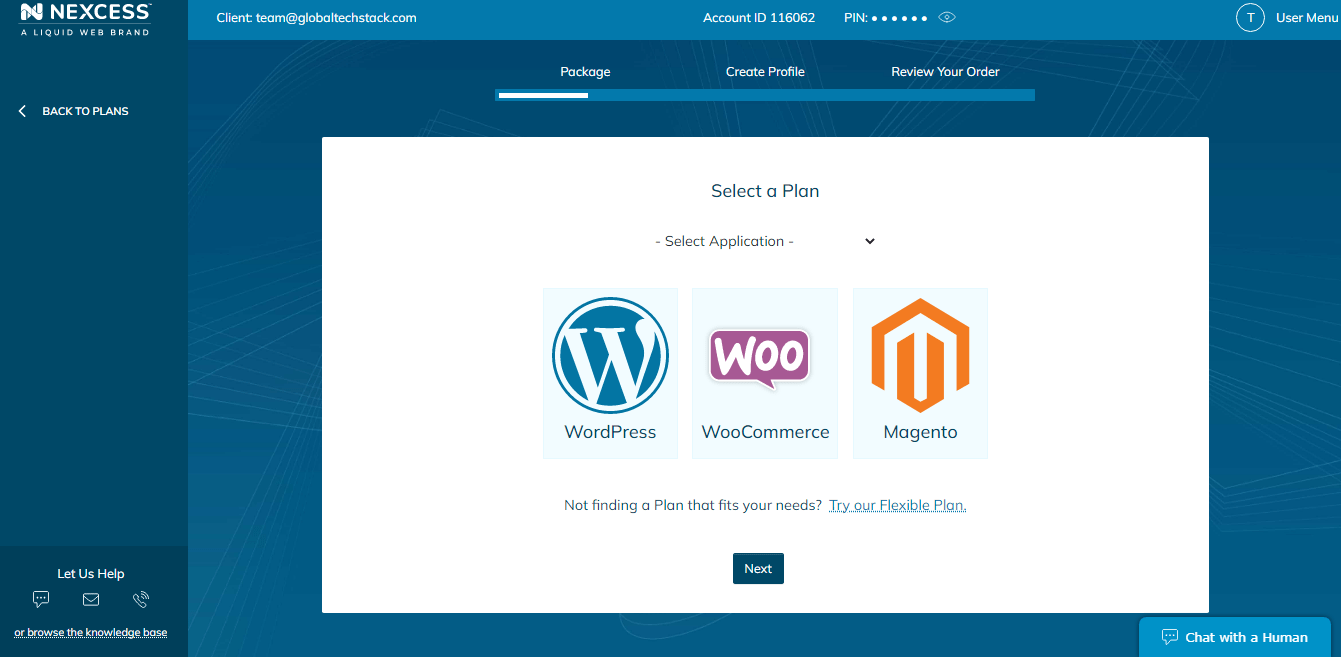Click the Nexcess logo
1341x657 pixels.
(x=86, y=19)
